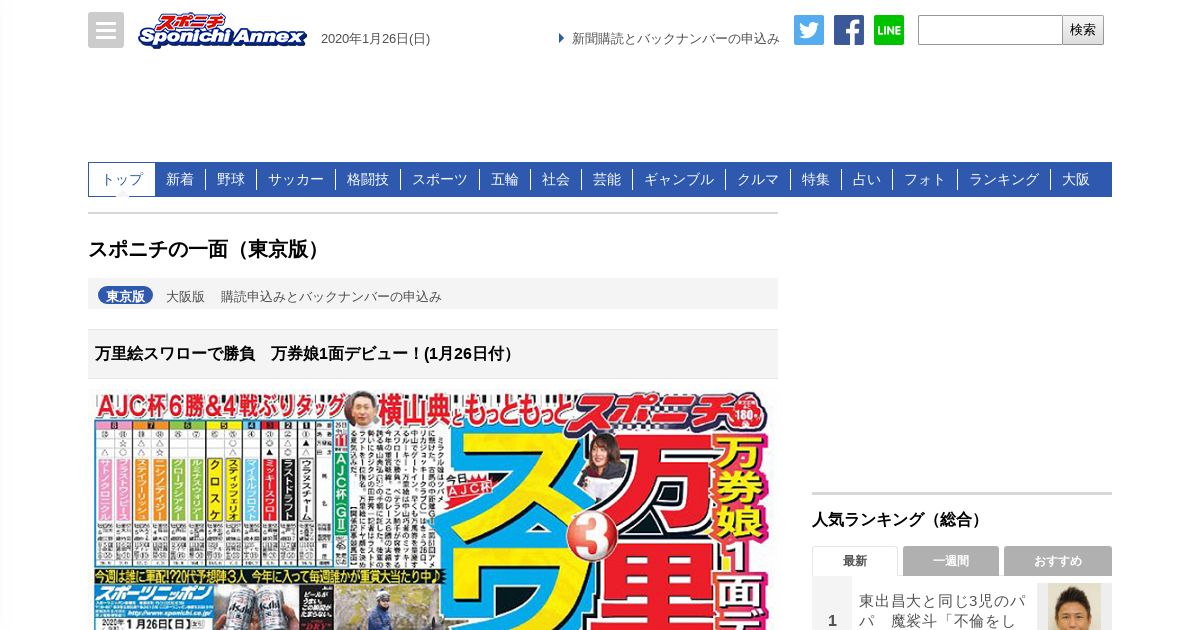Viewport: 1200px width, 630px height.
Task: Open the rank 1 article thumbnail
Action: 1074,607
